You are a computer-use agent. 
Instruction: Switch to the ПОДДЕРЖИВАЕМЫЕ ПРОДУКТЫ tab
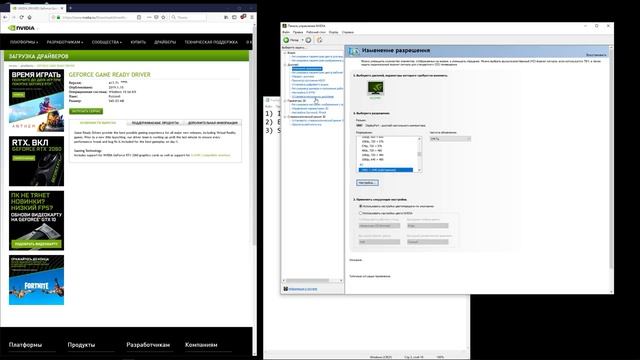point(155,122)
